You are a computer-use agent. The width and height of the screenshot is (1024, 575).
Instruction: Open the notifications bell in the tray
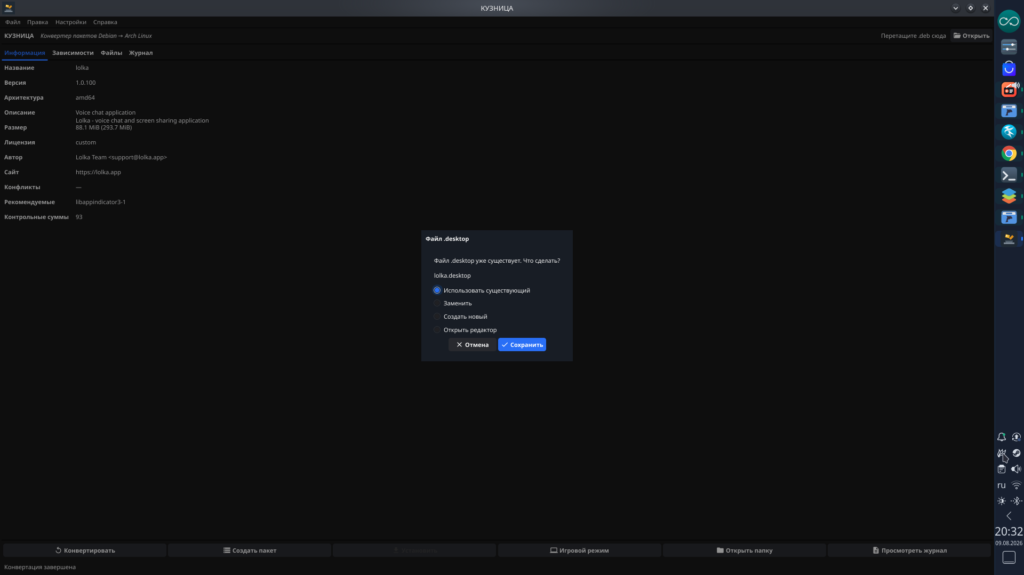[1001, 437]
